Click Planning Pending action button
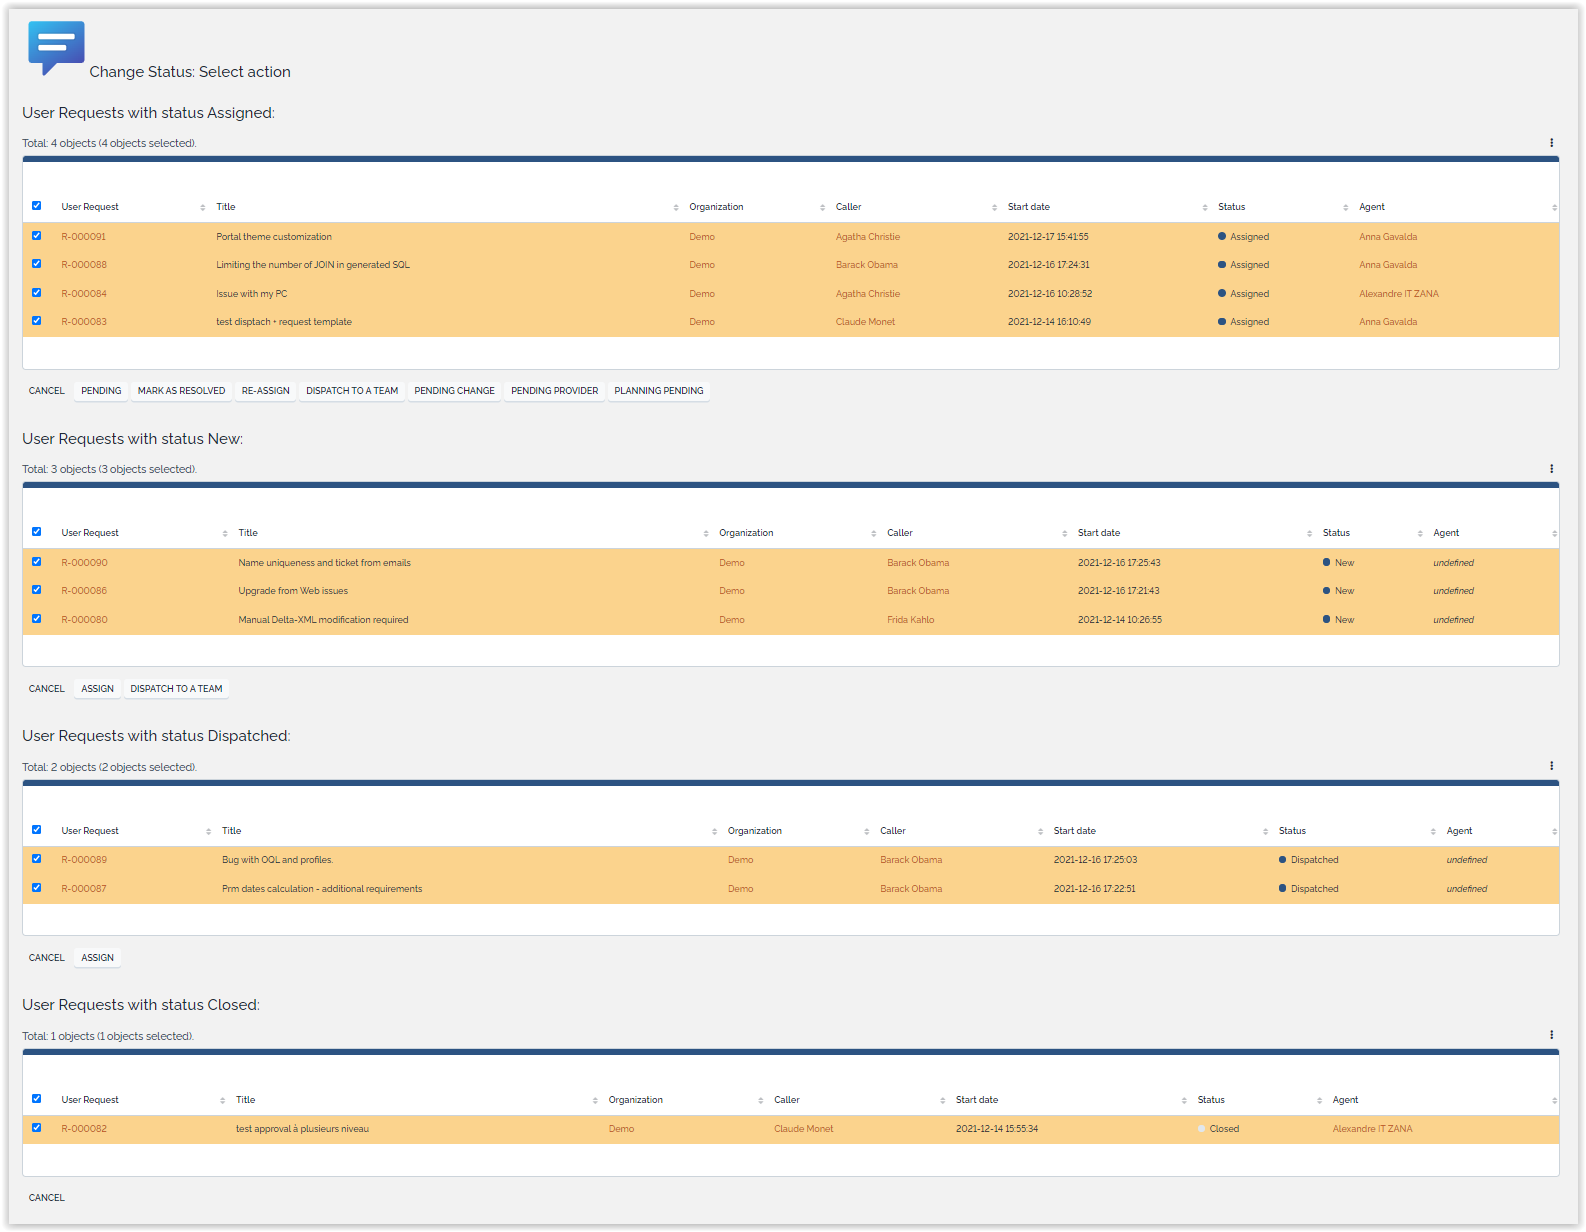The height and width of the screenshot is (1232, 1586). click(x=658, y=391)
